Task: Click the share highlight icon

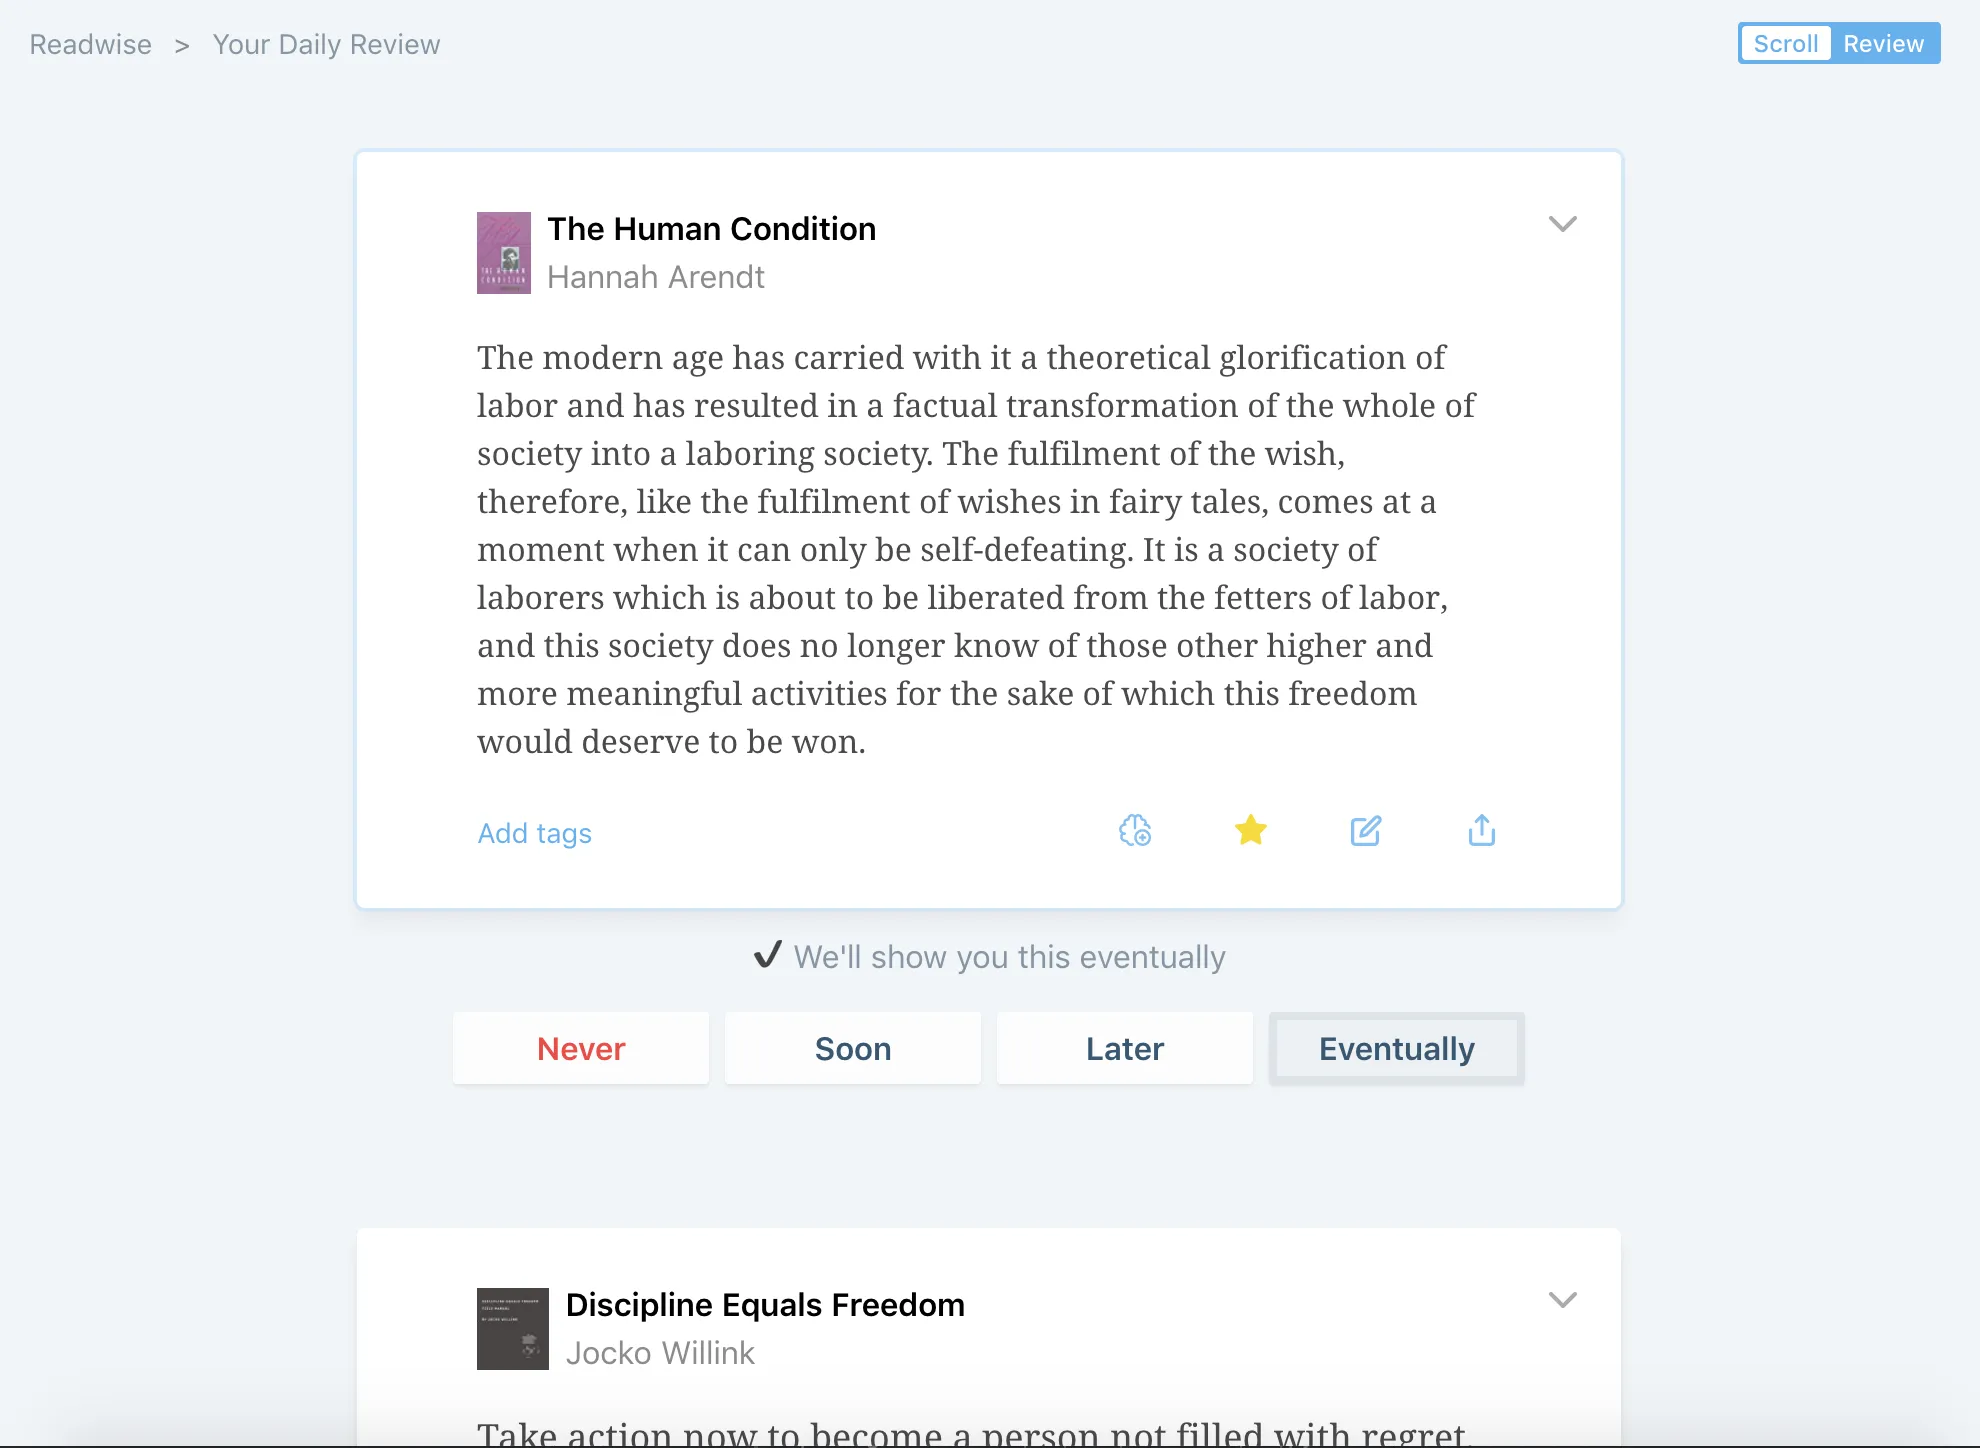Action: point(1481,831)
